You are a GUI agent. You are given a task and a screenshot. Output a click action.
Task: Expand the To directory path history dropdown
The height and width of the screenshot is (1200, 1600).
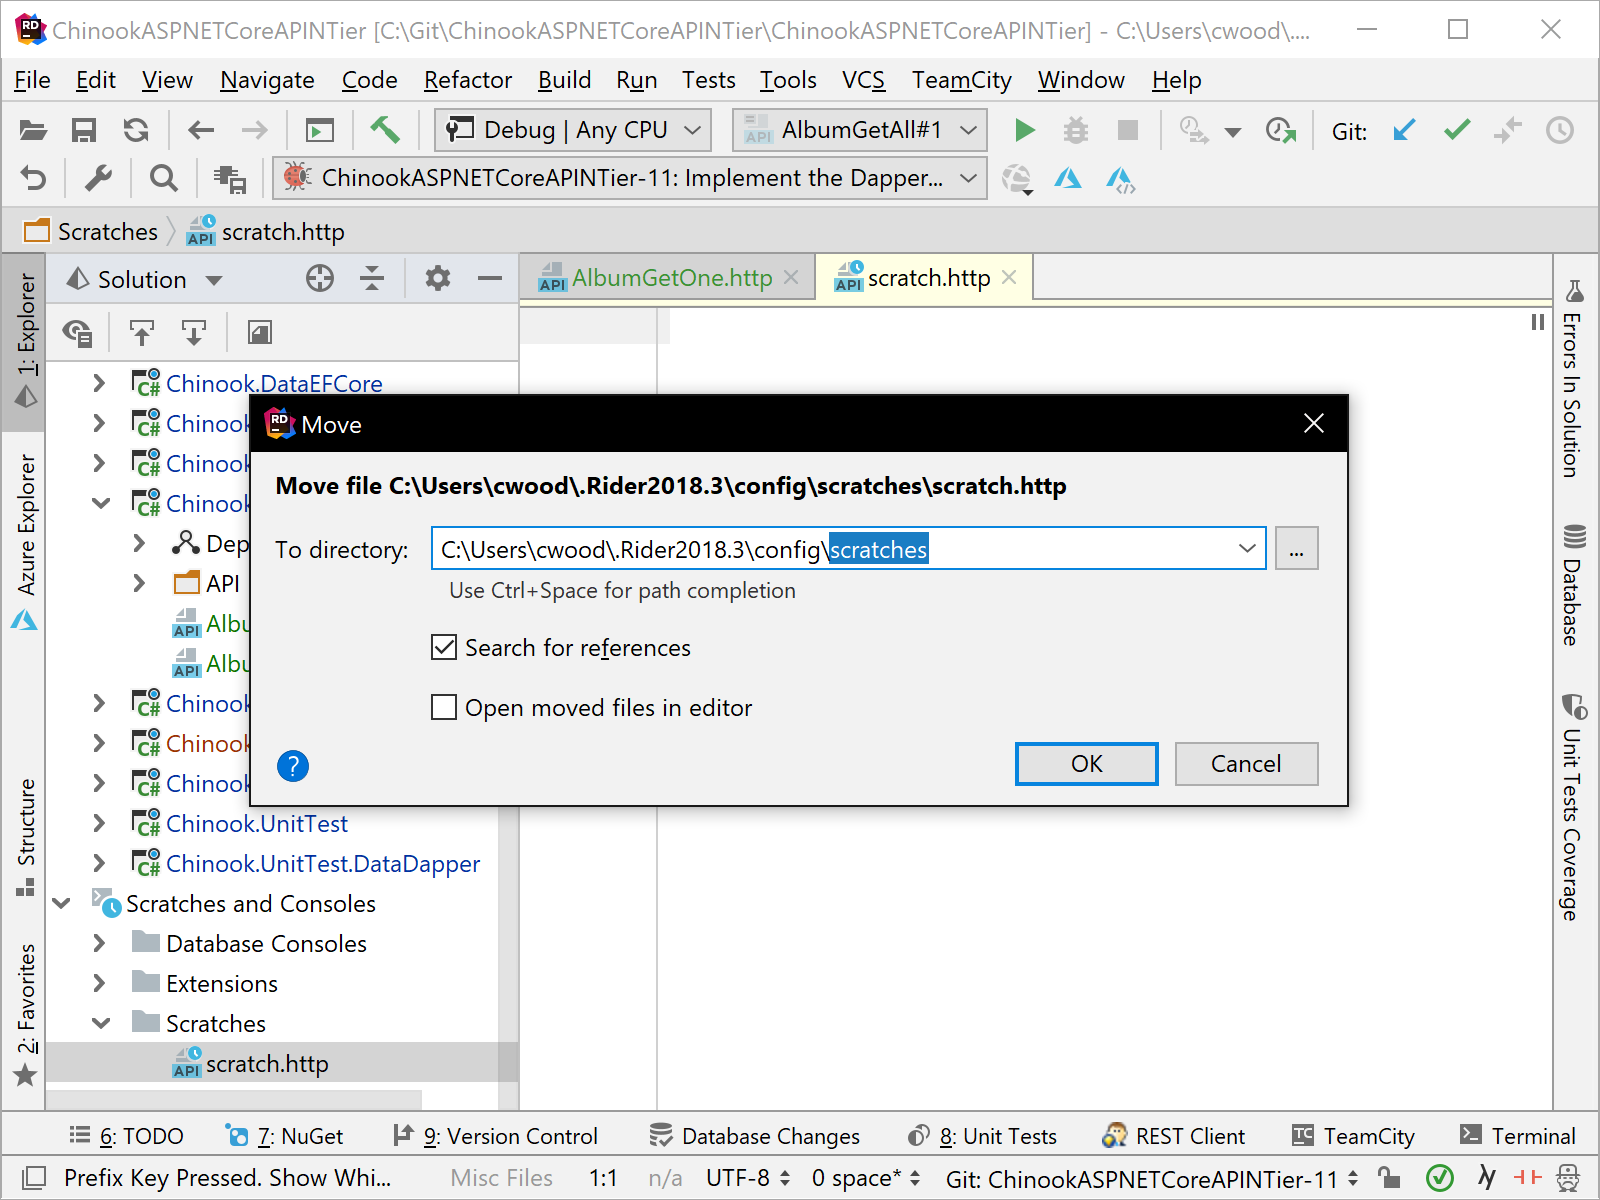tap(1247, 549)
